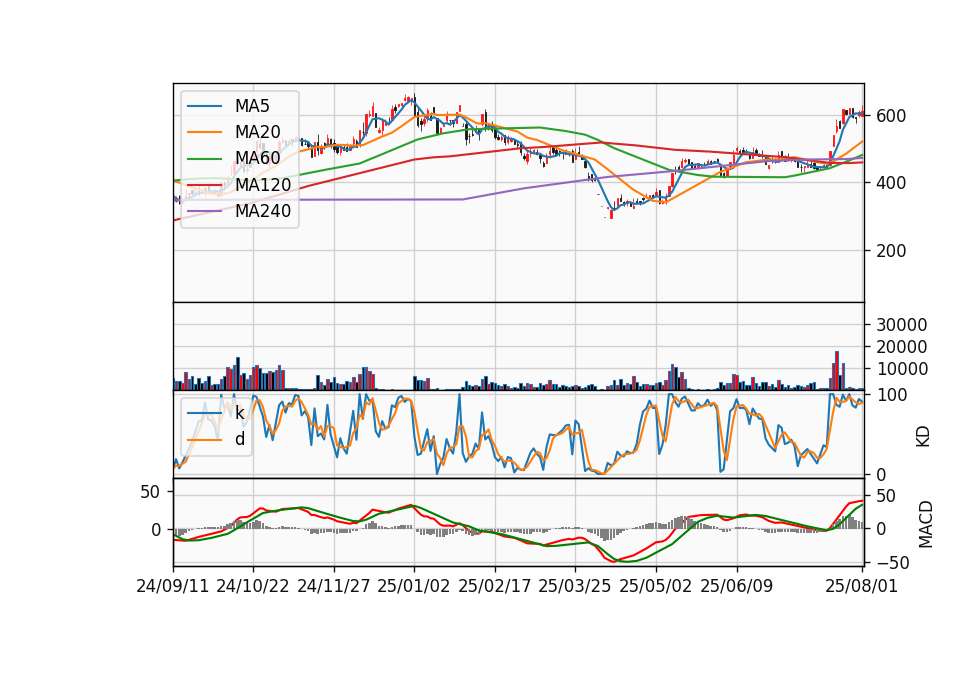Click the 50 label on MACD right axis
Screen dimensions: 960x690
click(x=886, y=496)
